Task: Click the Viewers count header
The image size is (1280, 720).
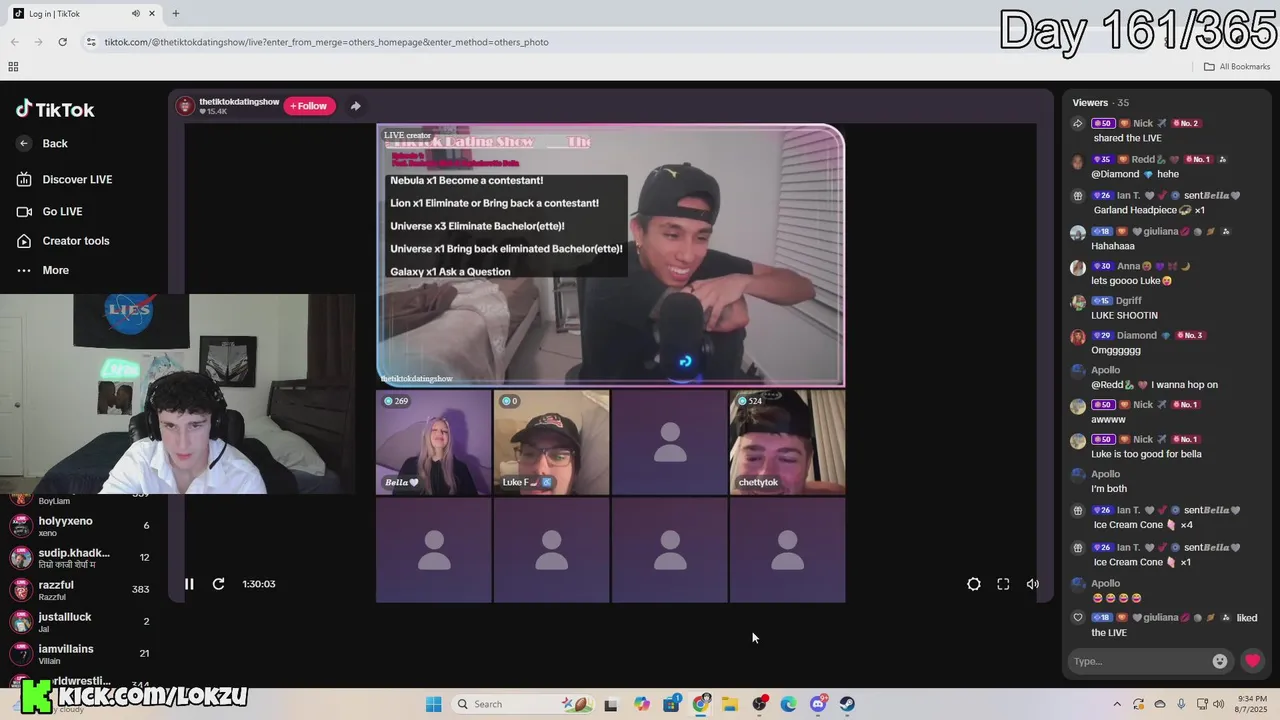Action: click(x=1100, y=103)
